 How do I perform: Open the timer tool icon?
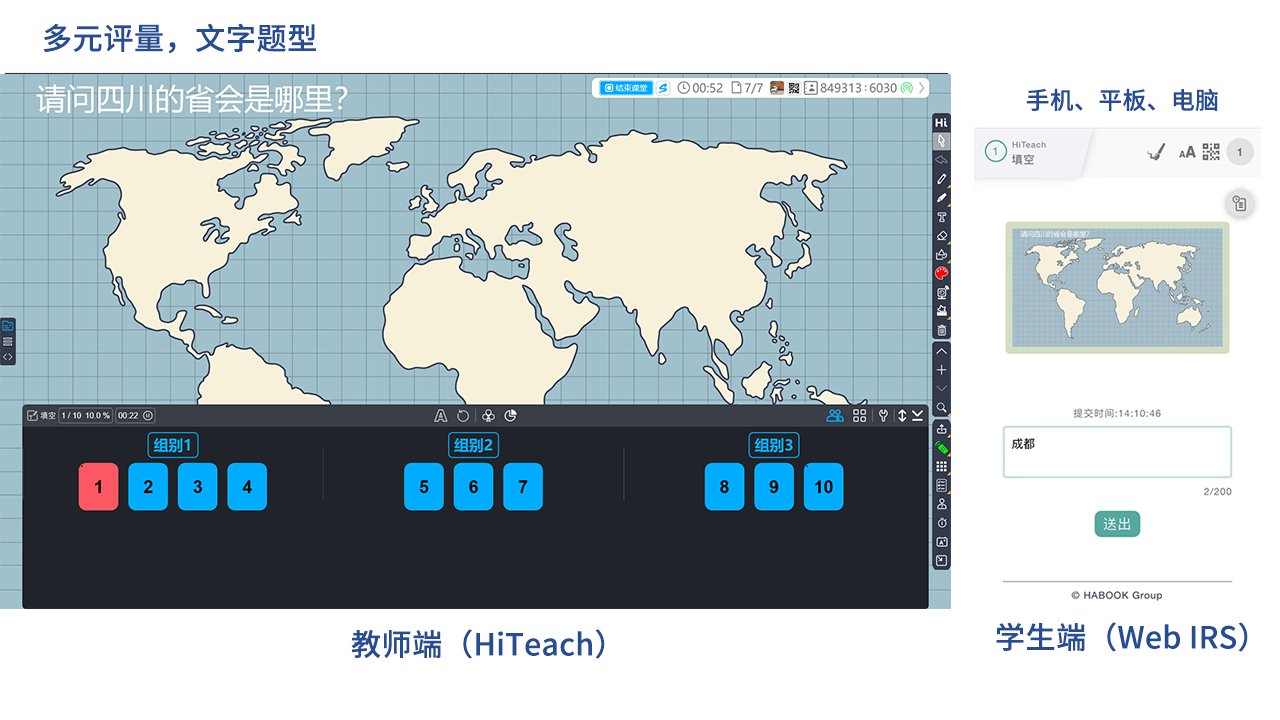pos(941,523)
